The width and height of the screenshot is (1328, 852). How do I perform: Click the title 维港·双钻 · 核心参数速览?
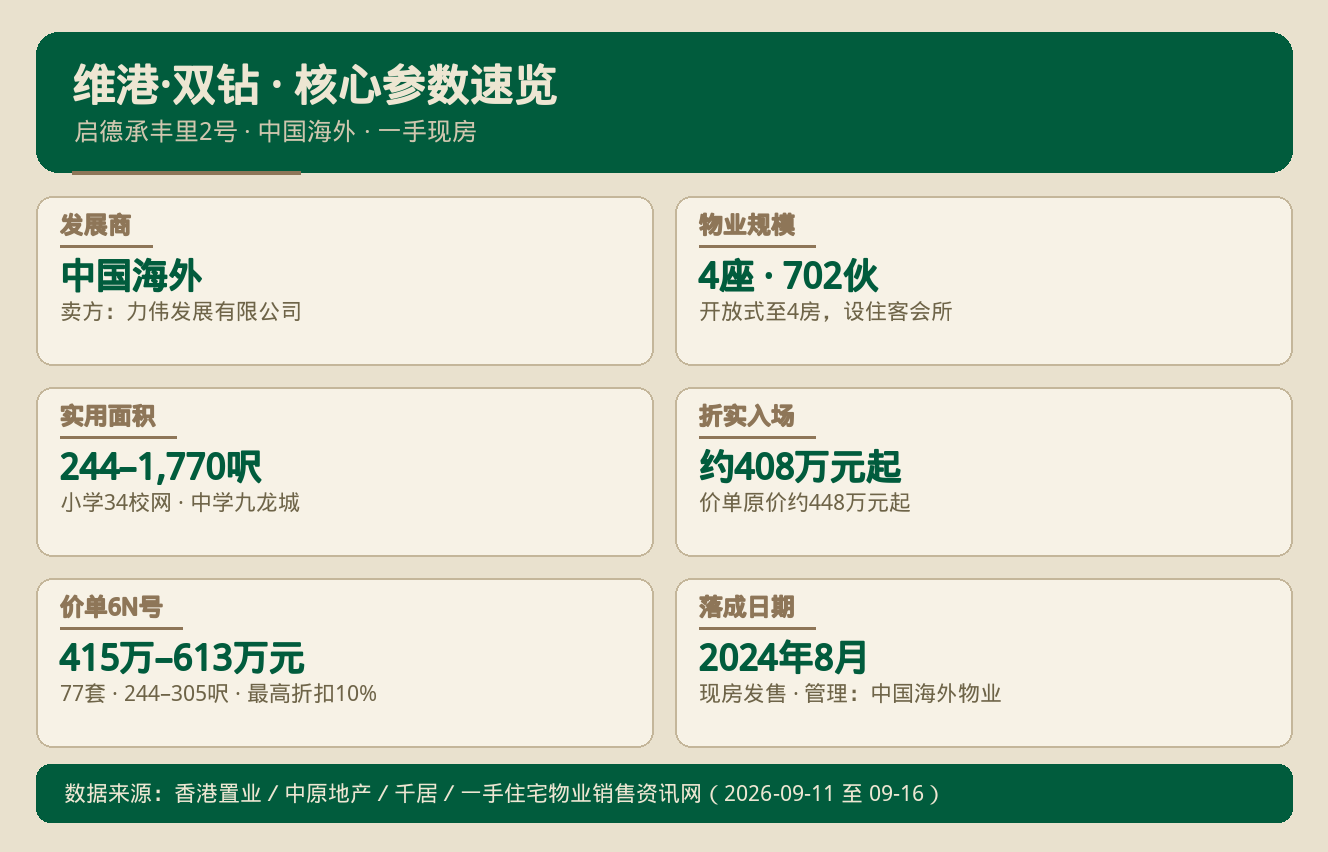tap(315, 88)
